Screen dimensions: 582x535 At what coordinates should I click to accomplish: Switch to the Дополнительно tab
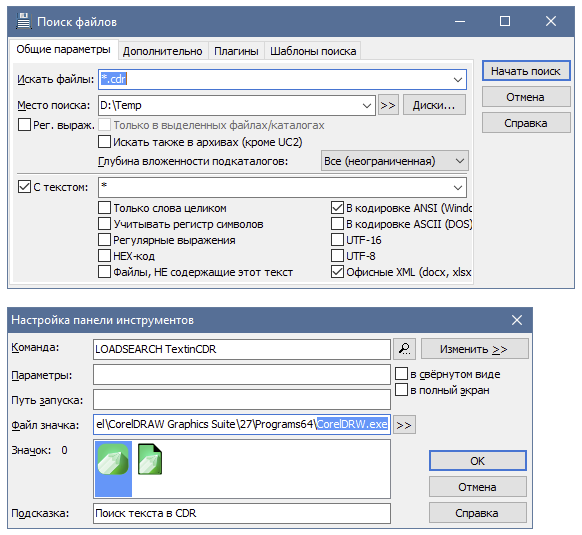pyautogui.click(x=163, y=51)
